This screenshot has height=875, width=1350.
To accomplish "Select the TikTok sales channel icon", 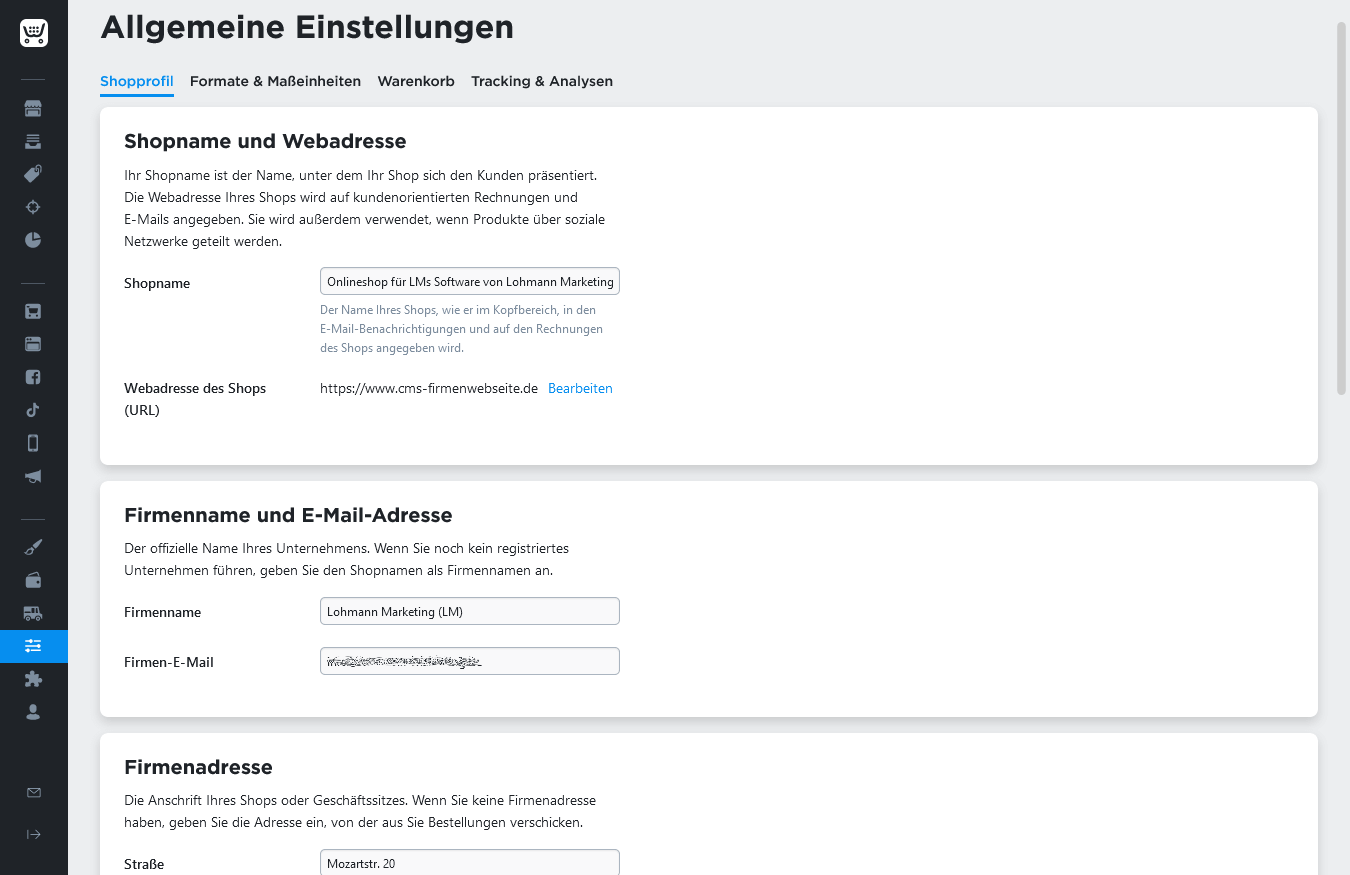I will [x=33, y=410].
